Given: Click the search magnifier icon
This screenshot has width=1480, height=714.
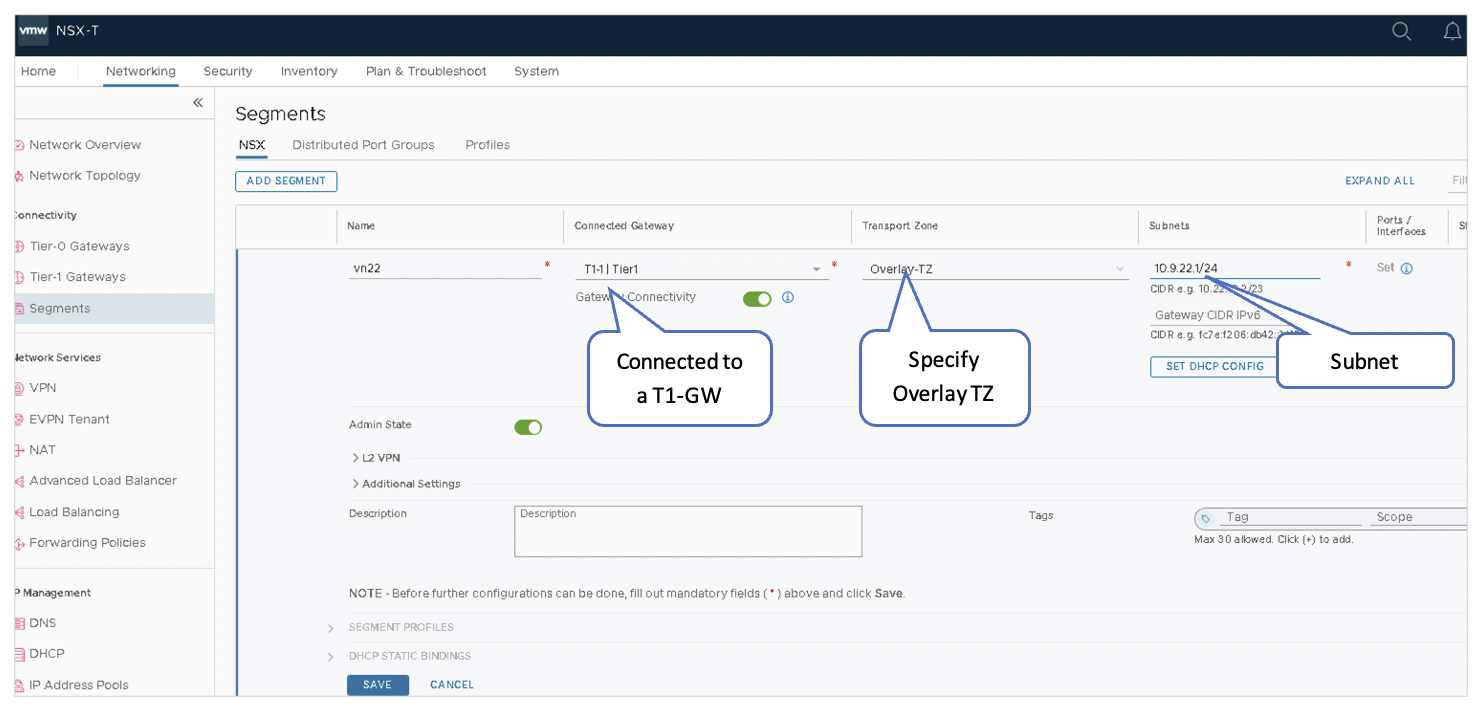Looking at the screenshot, I should pos(1402,31).
